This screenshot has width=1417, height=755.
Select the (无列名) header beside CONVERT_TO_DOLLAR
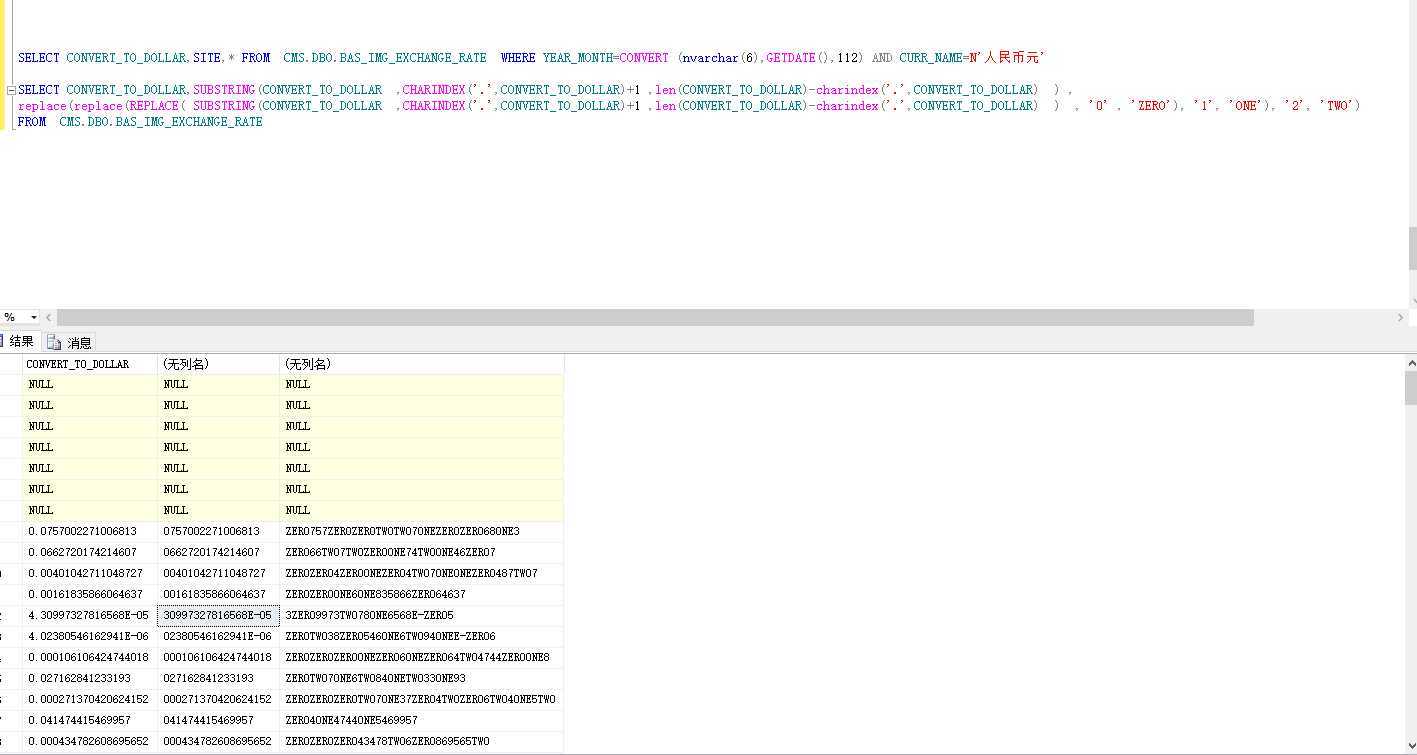[x=218, y=364]
